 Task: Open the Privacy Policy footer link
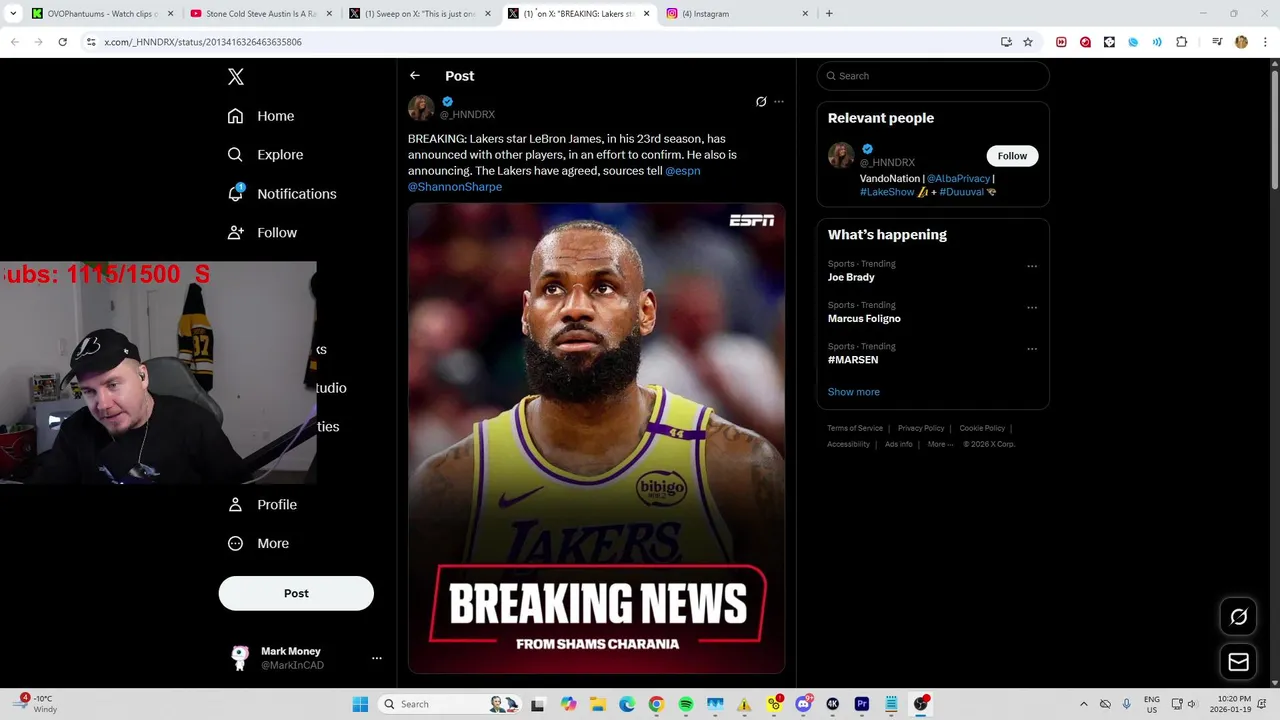[x=921, y=428]
